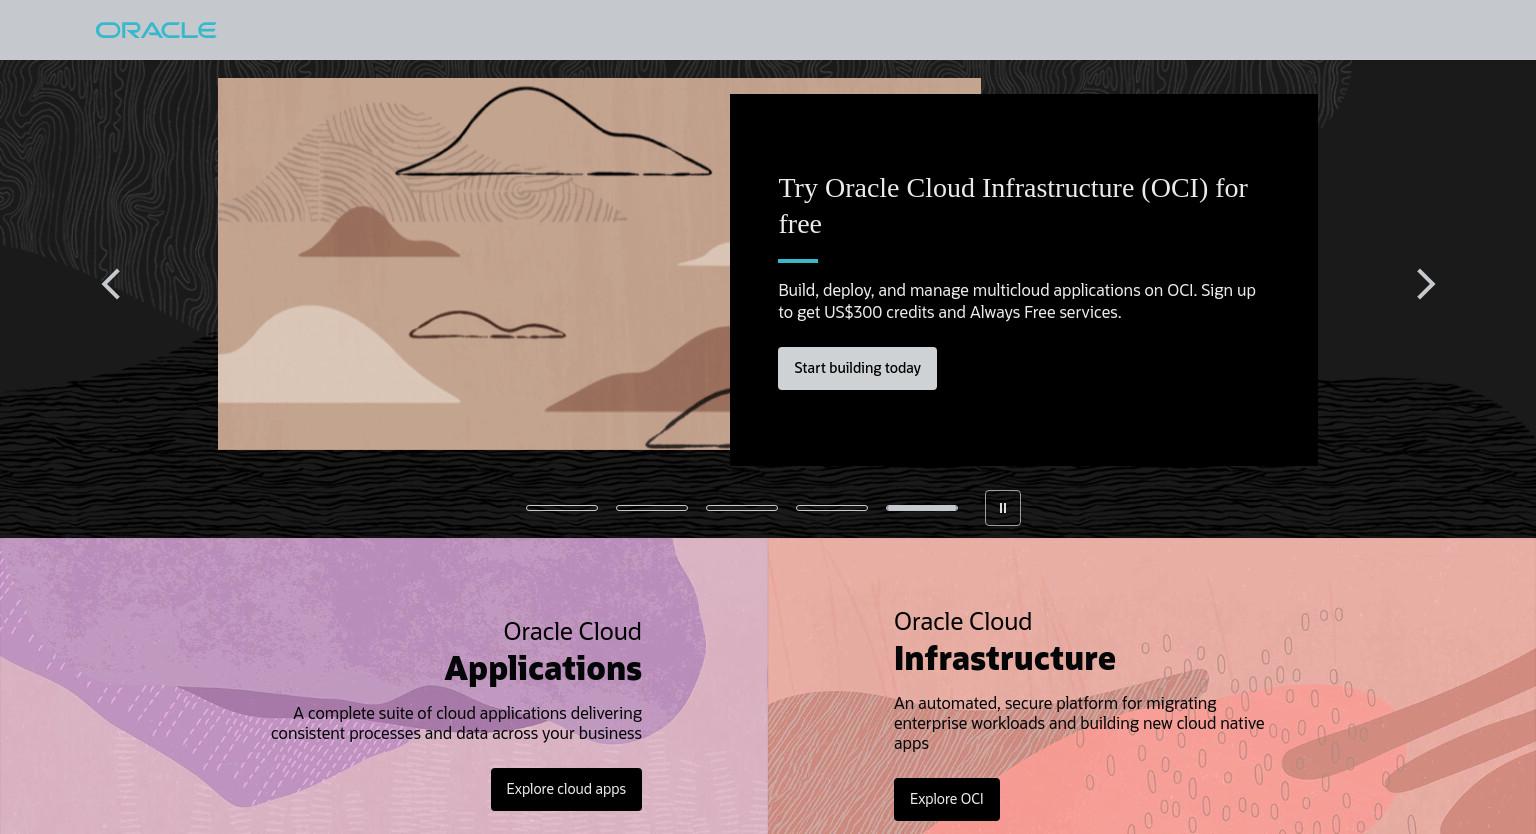
Task: Select the third carousel slide indicator
Action: (x=742, y=508)
